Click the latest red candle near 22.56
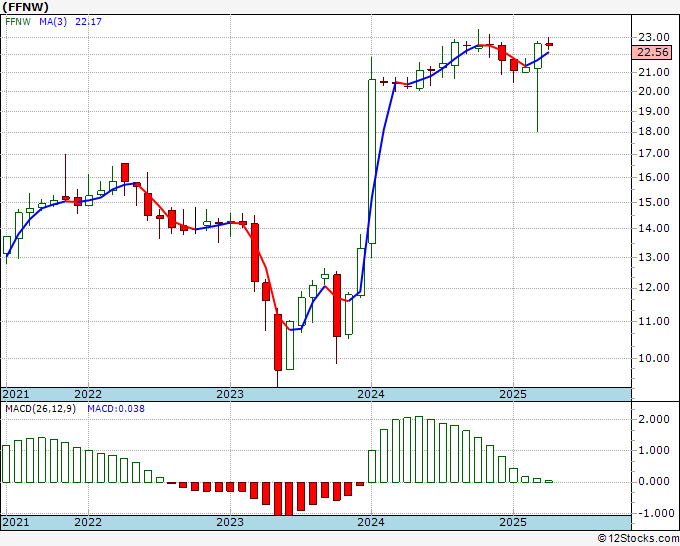The width and height of the screenshot is (680, 546). click(x=549, y=44)
